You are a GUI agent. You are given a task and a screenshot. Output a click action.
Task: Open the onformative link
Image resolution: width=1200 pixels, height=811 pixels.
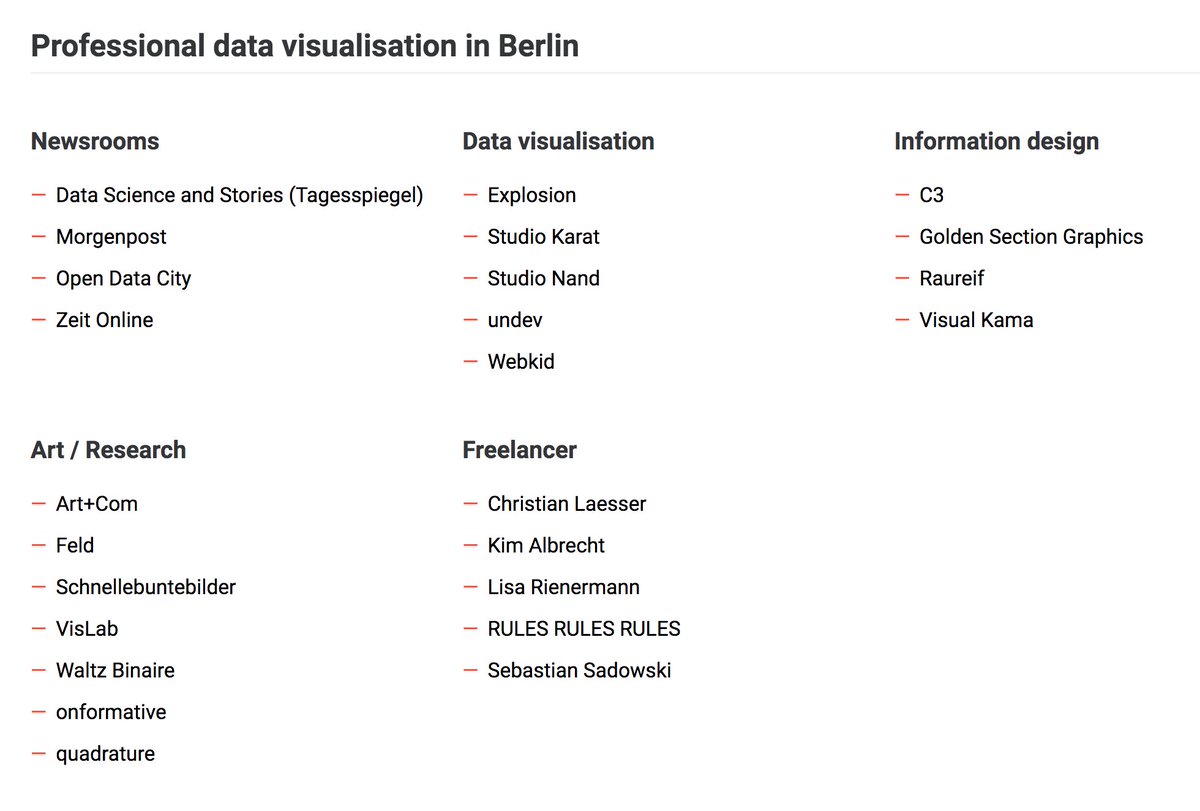click(x=111, y=713)
